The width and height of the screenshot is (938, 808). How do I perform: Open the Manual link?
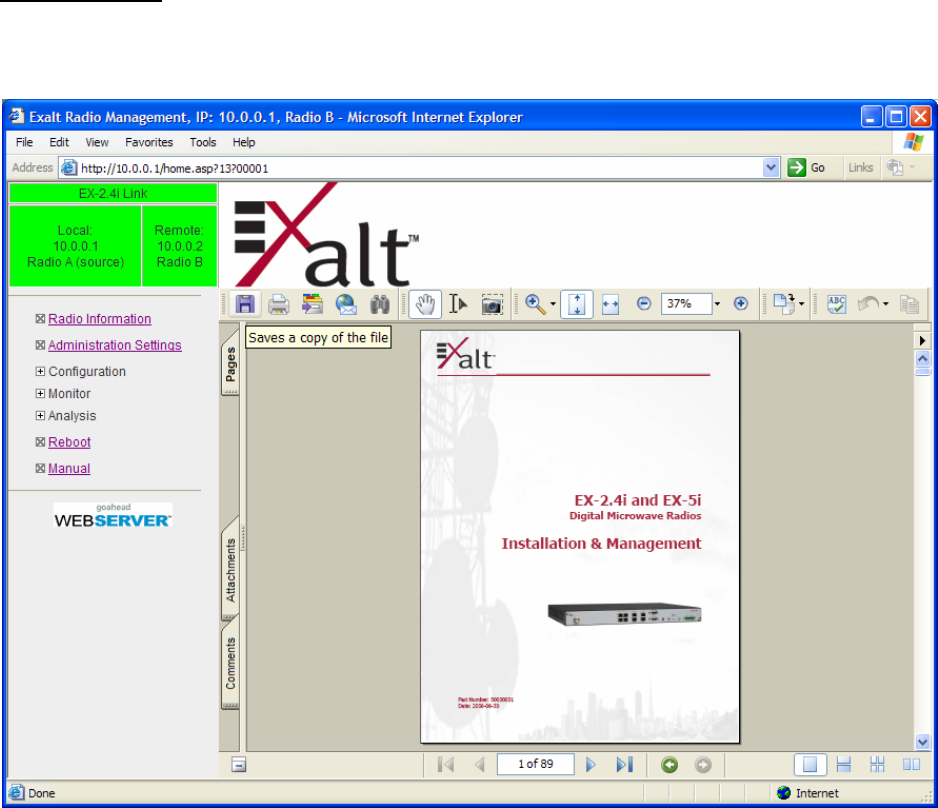point(69,468)
